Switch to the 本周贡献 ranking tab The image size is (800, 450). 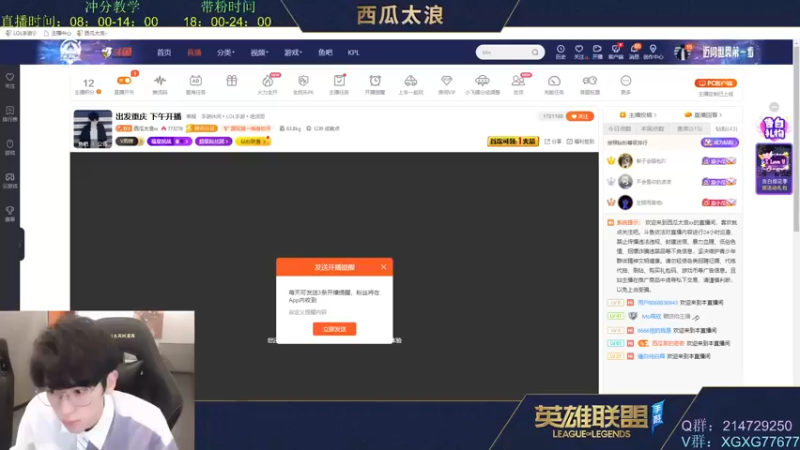point(653,129)
